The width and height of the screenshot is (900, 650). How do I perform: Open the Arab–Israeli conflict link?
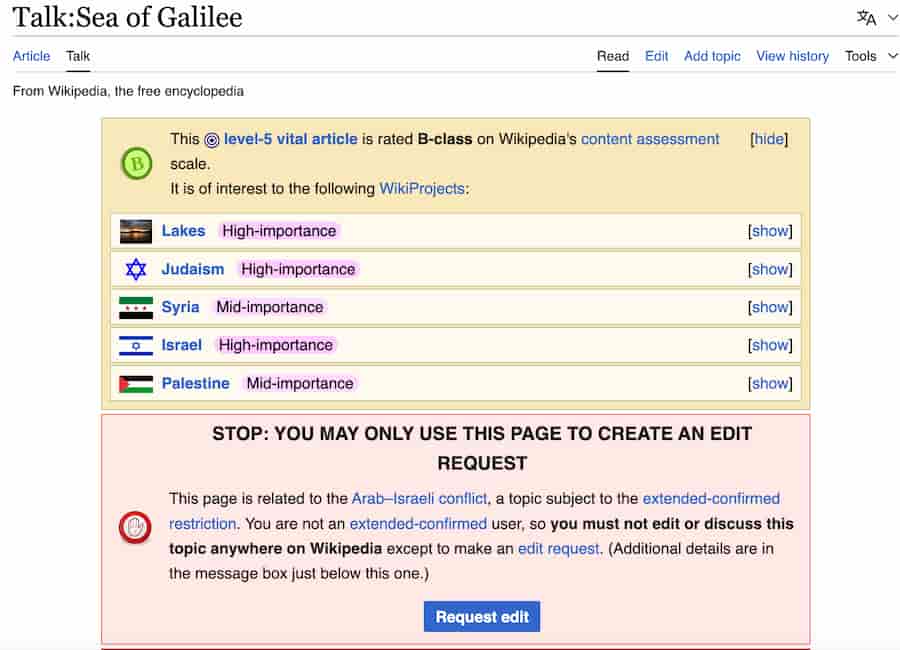tap(419, 498)
